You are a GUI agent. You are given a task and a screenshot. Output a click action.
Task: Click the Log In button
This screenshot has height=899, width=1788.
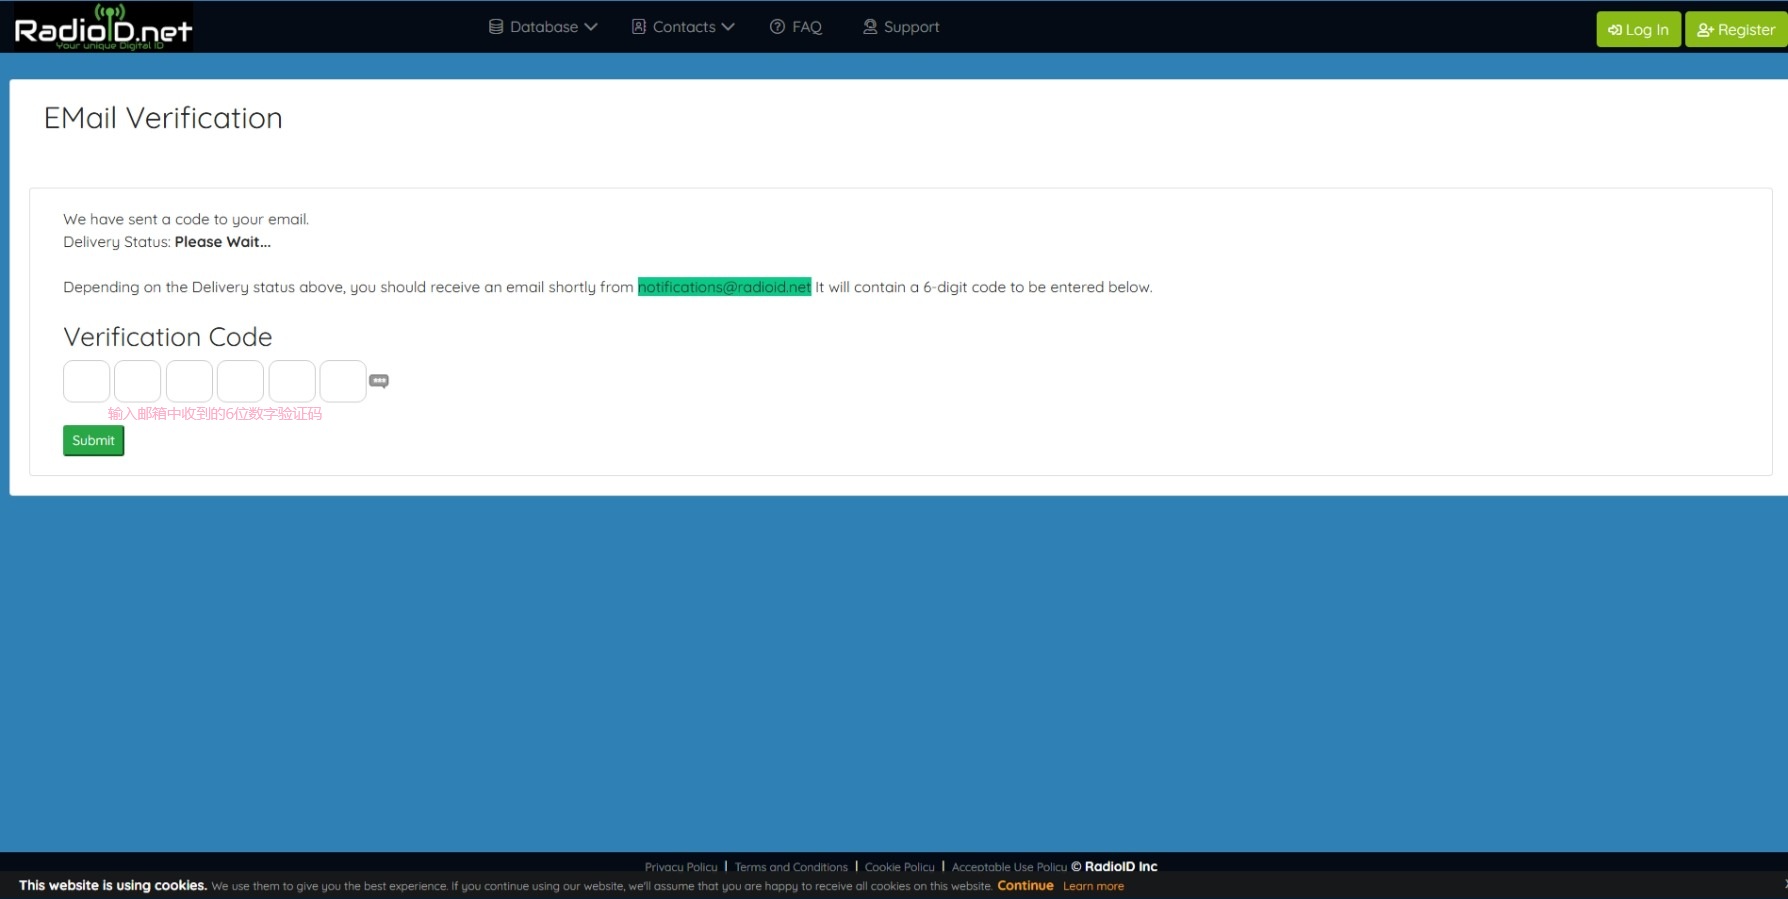[1638, 30]
